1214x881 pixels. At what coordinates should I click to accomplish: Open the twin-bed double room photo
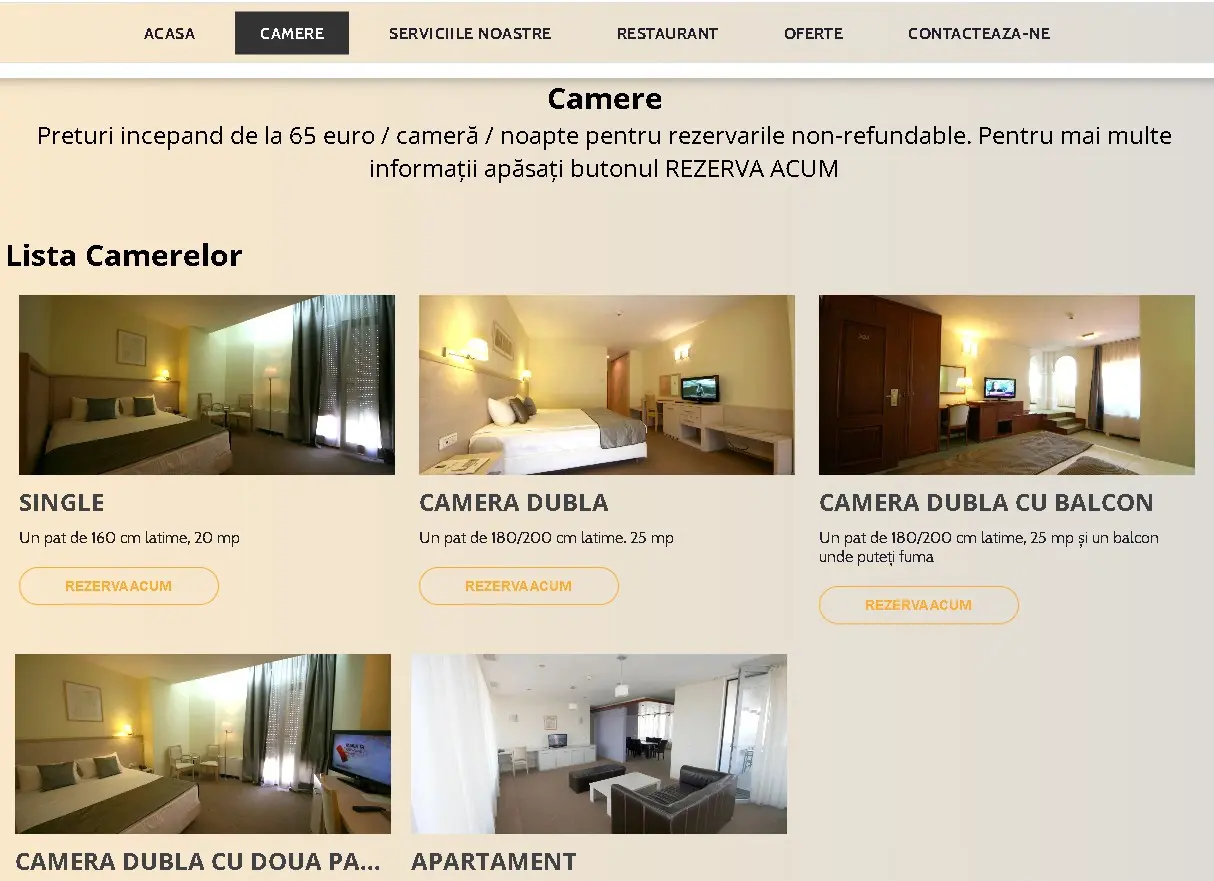point(203,744)
